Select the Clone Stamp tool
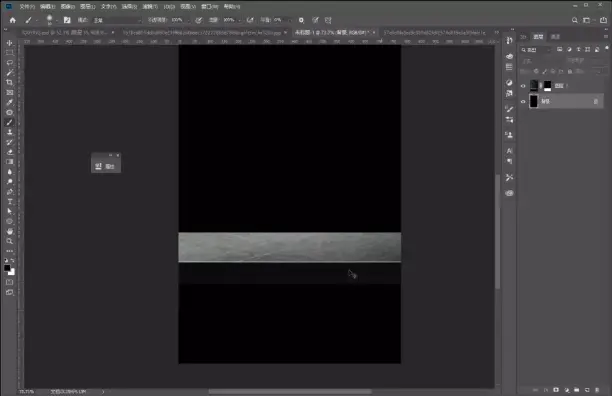The width and height of the screenshot is (612, 396). click(x=10, y=132)
